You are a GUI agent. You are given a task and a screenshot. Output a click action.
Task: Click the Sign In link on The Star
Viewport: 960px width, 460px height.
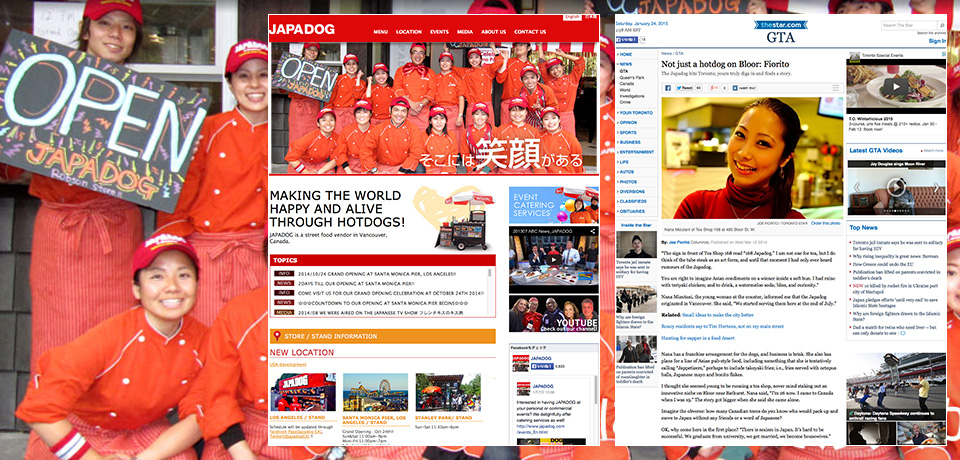point(937,41)
